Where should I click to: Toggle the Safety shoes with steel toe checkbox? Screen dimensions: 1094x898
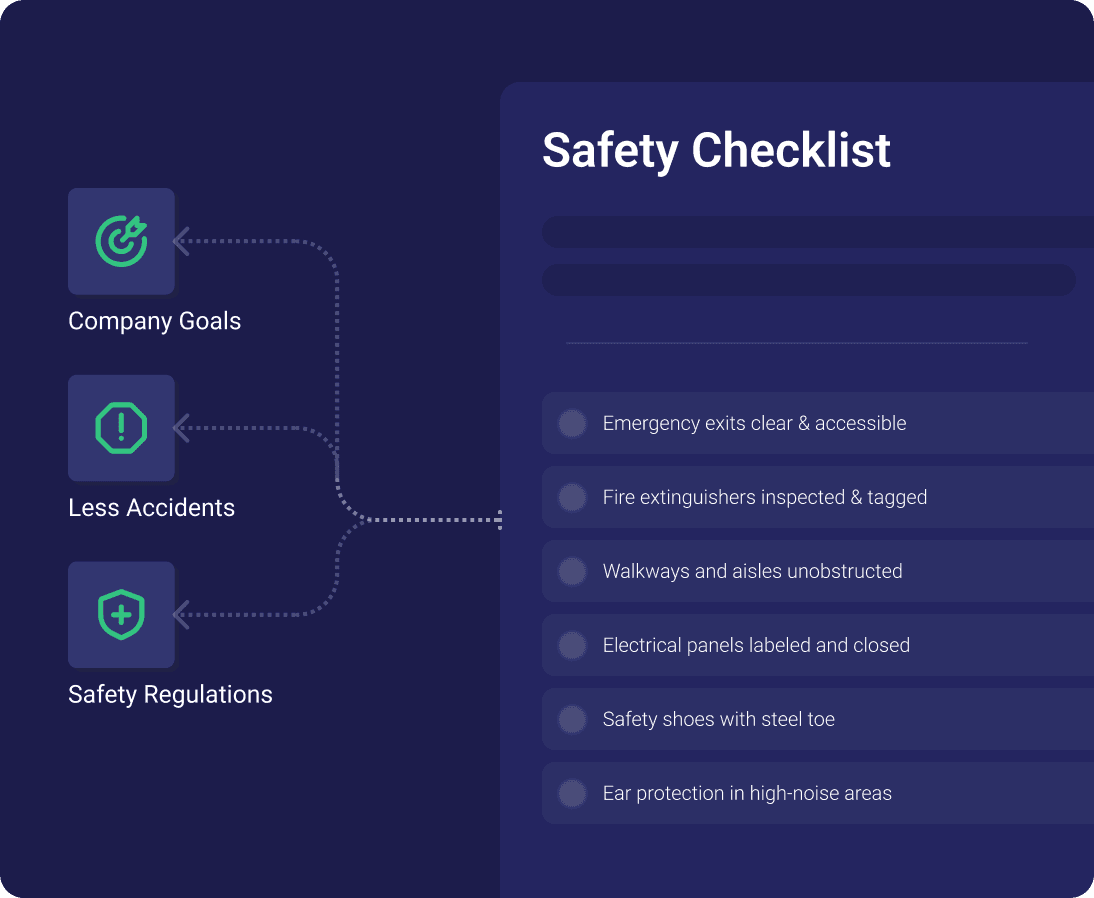572,719
